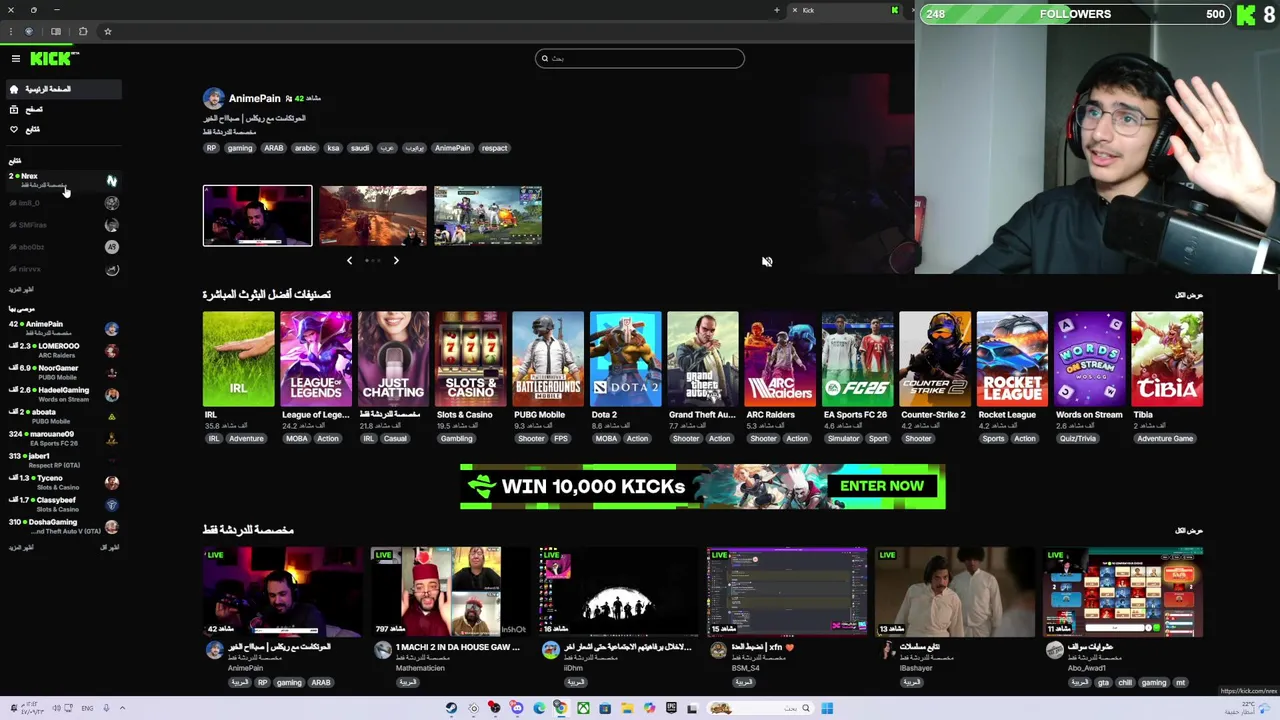This screenshot has height=720, width=1280.
Task: Open Windows Start menu button
Action: tap(827, 708)
